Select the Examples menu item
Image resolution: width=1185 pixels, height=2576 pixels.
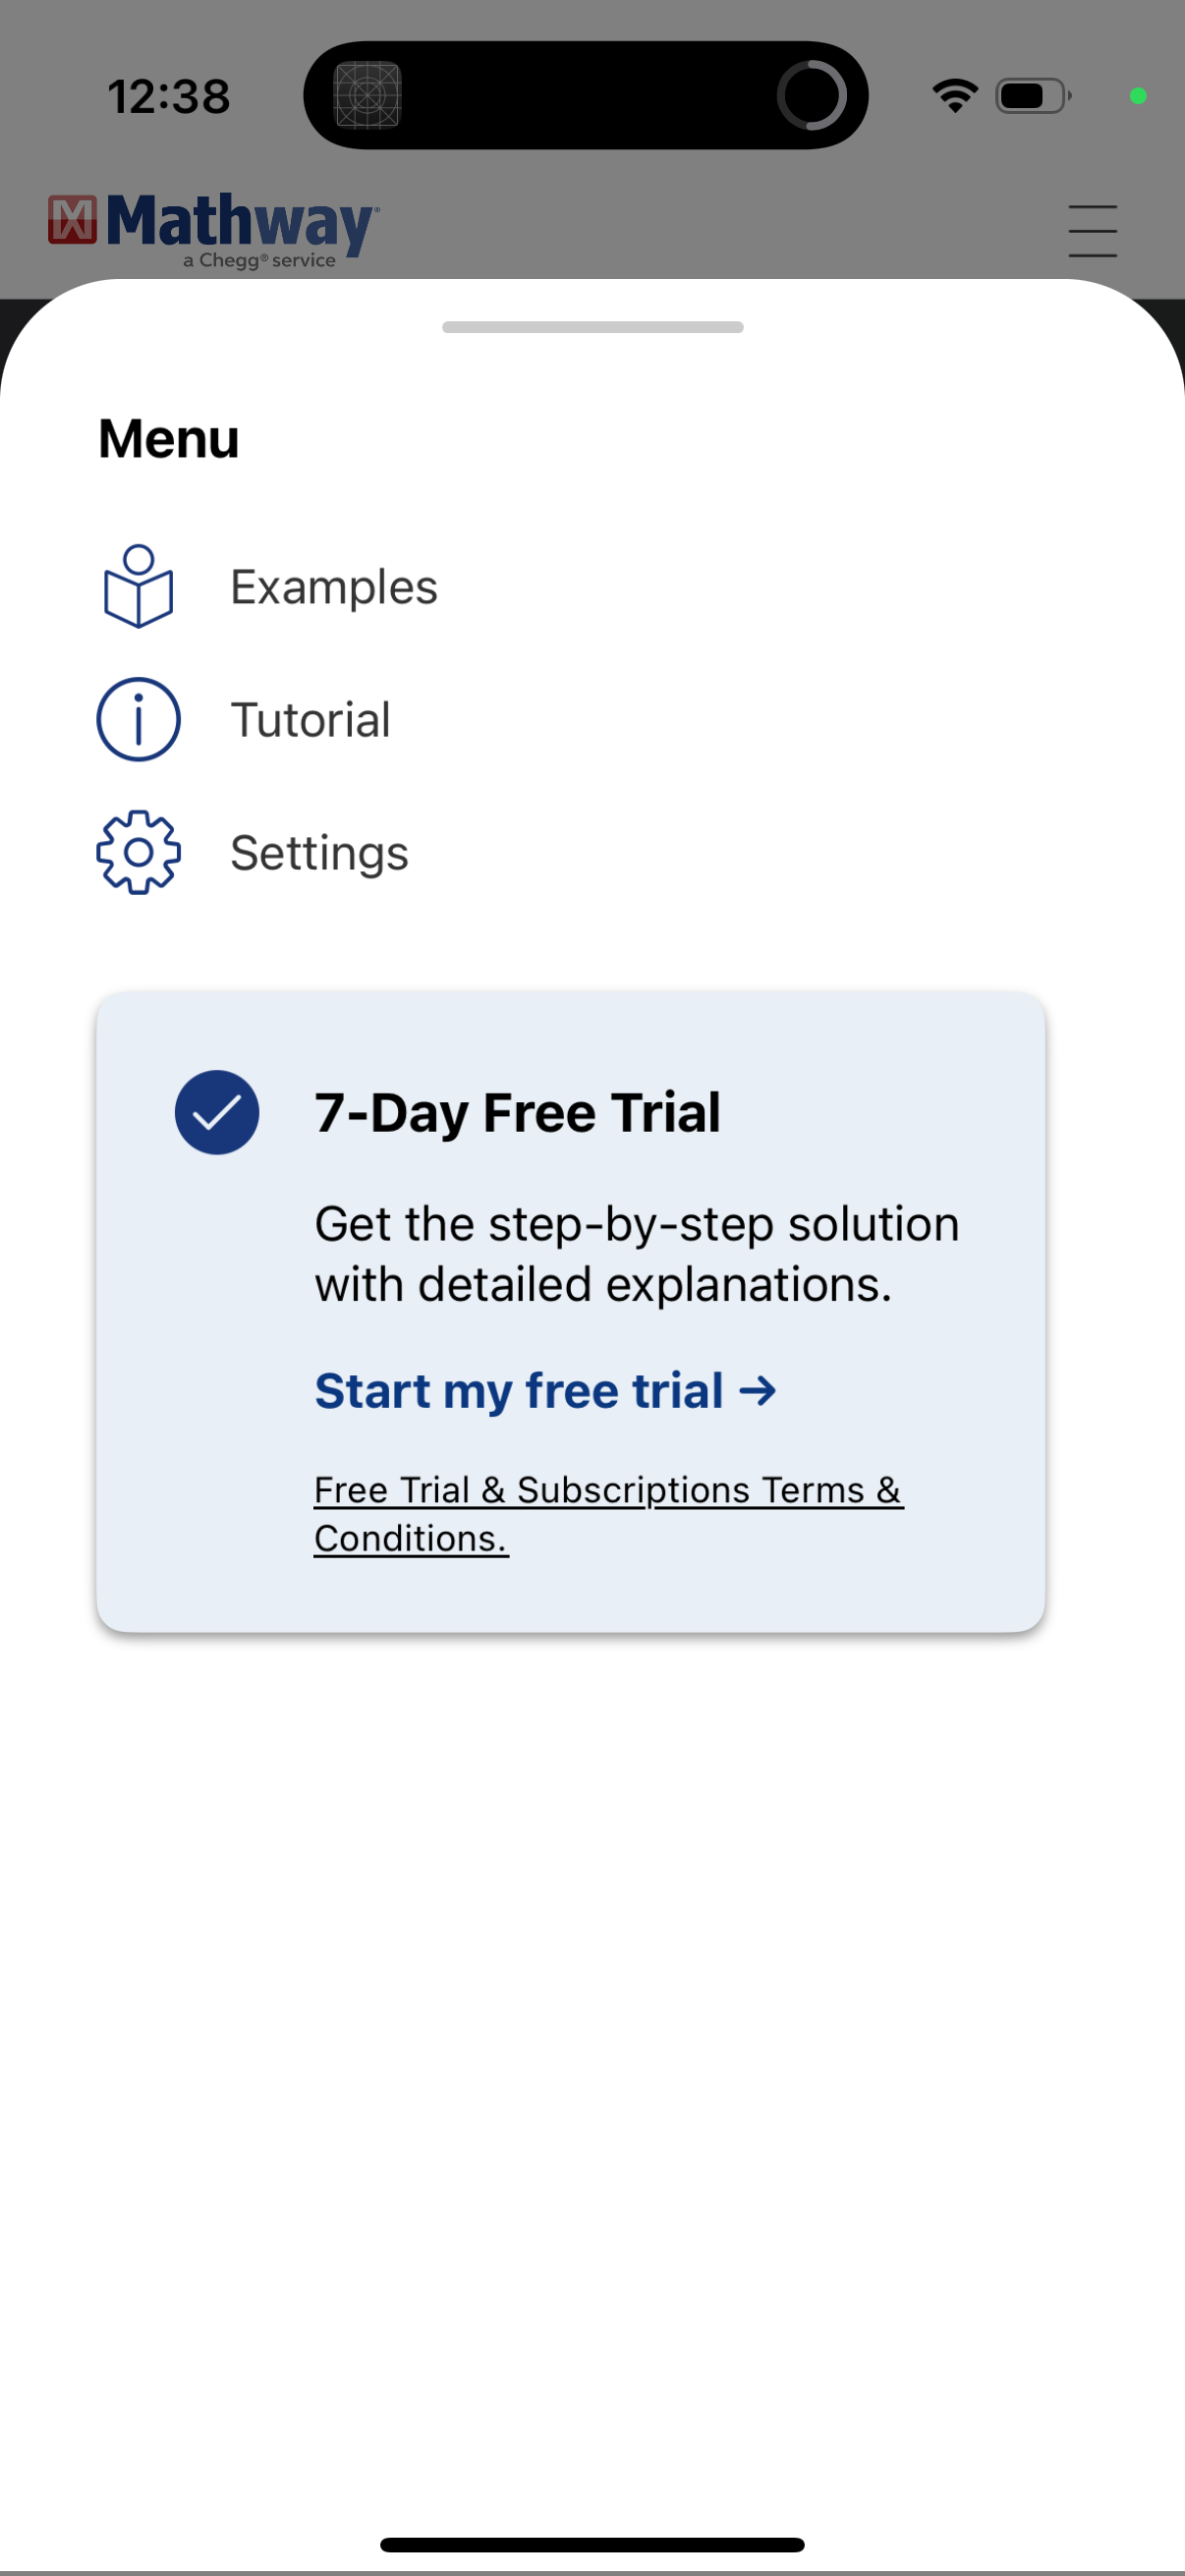[x=334, y=588]
